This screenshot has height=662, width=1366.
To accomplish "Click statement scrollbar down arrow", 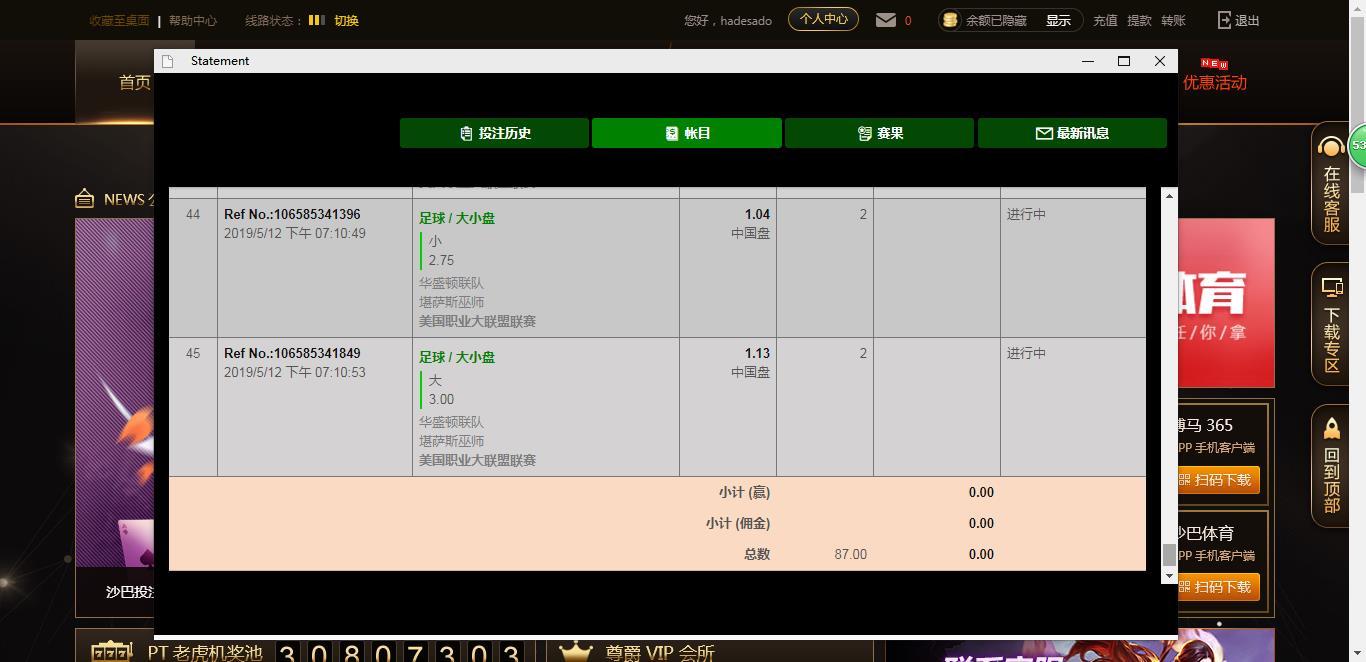I will tap(1169, 576).
